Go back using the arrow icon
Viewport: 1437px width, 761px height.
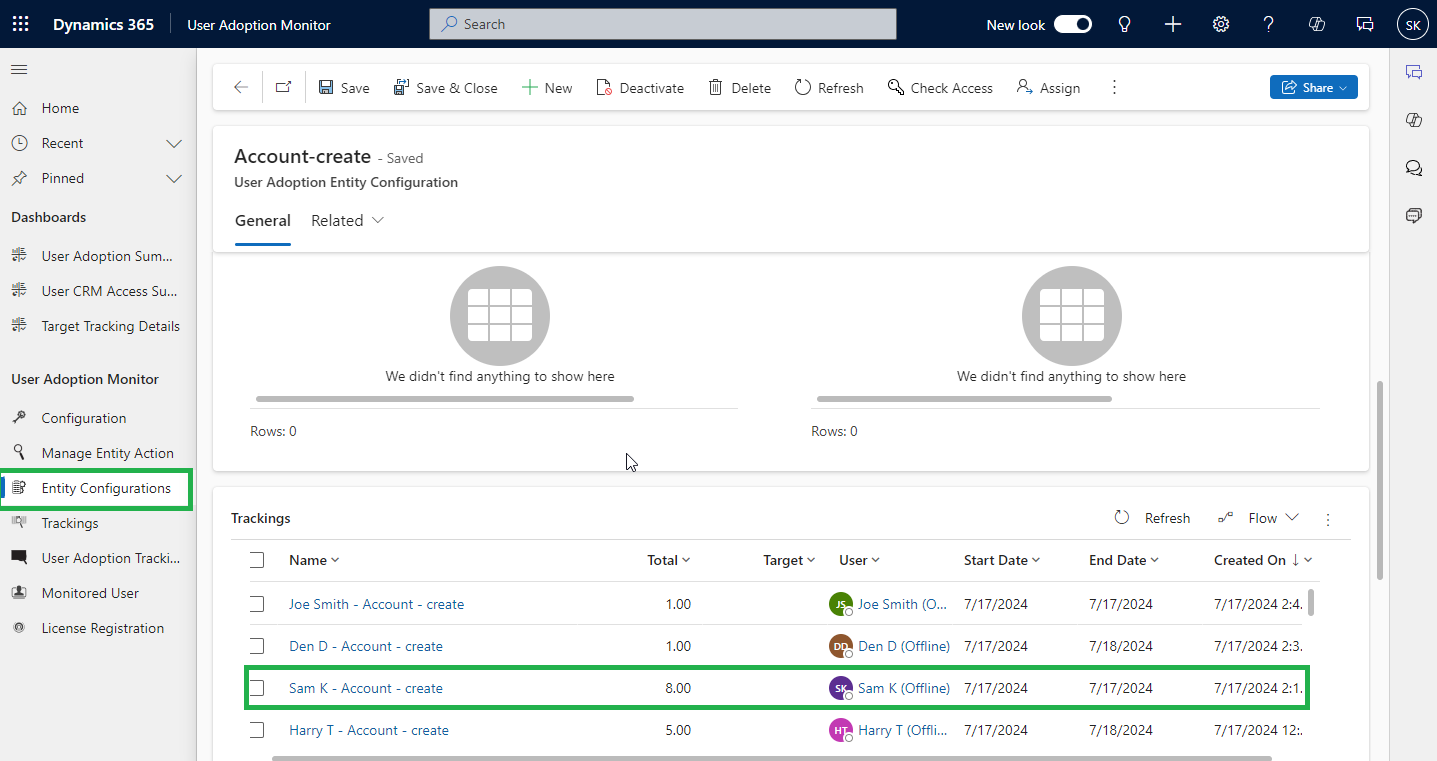point(240,88)
